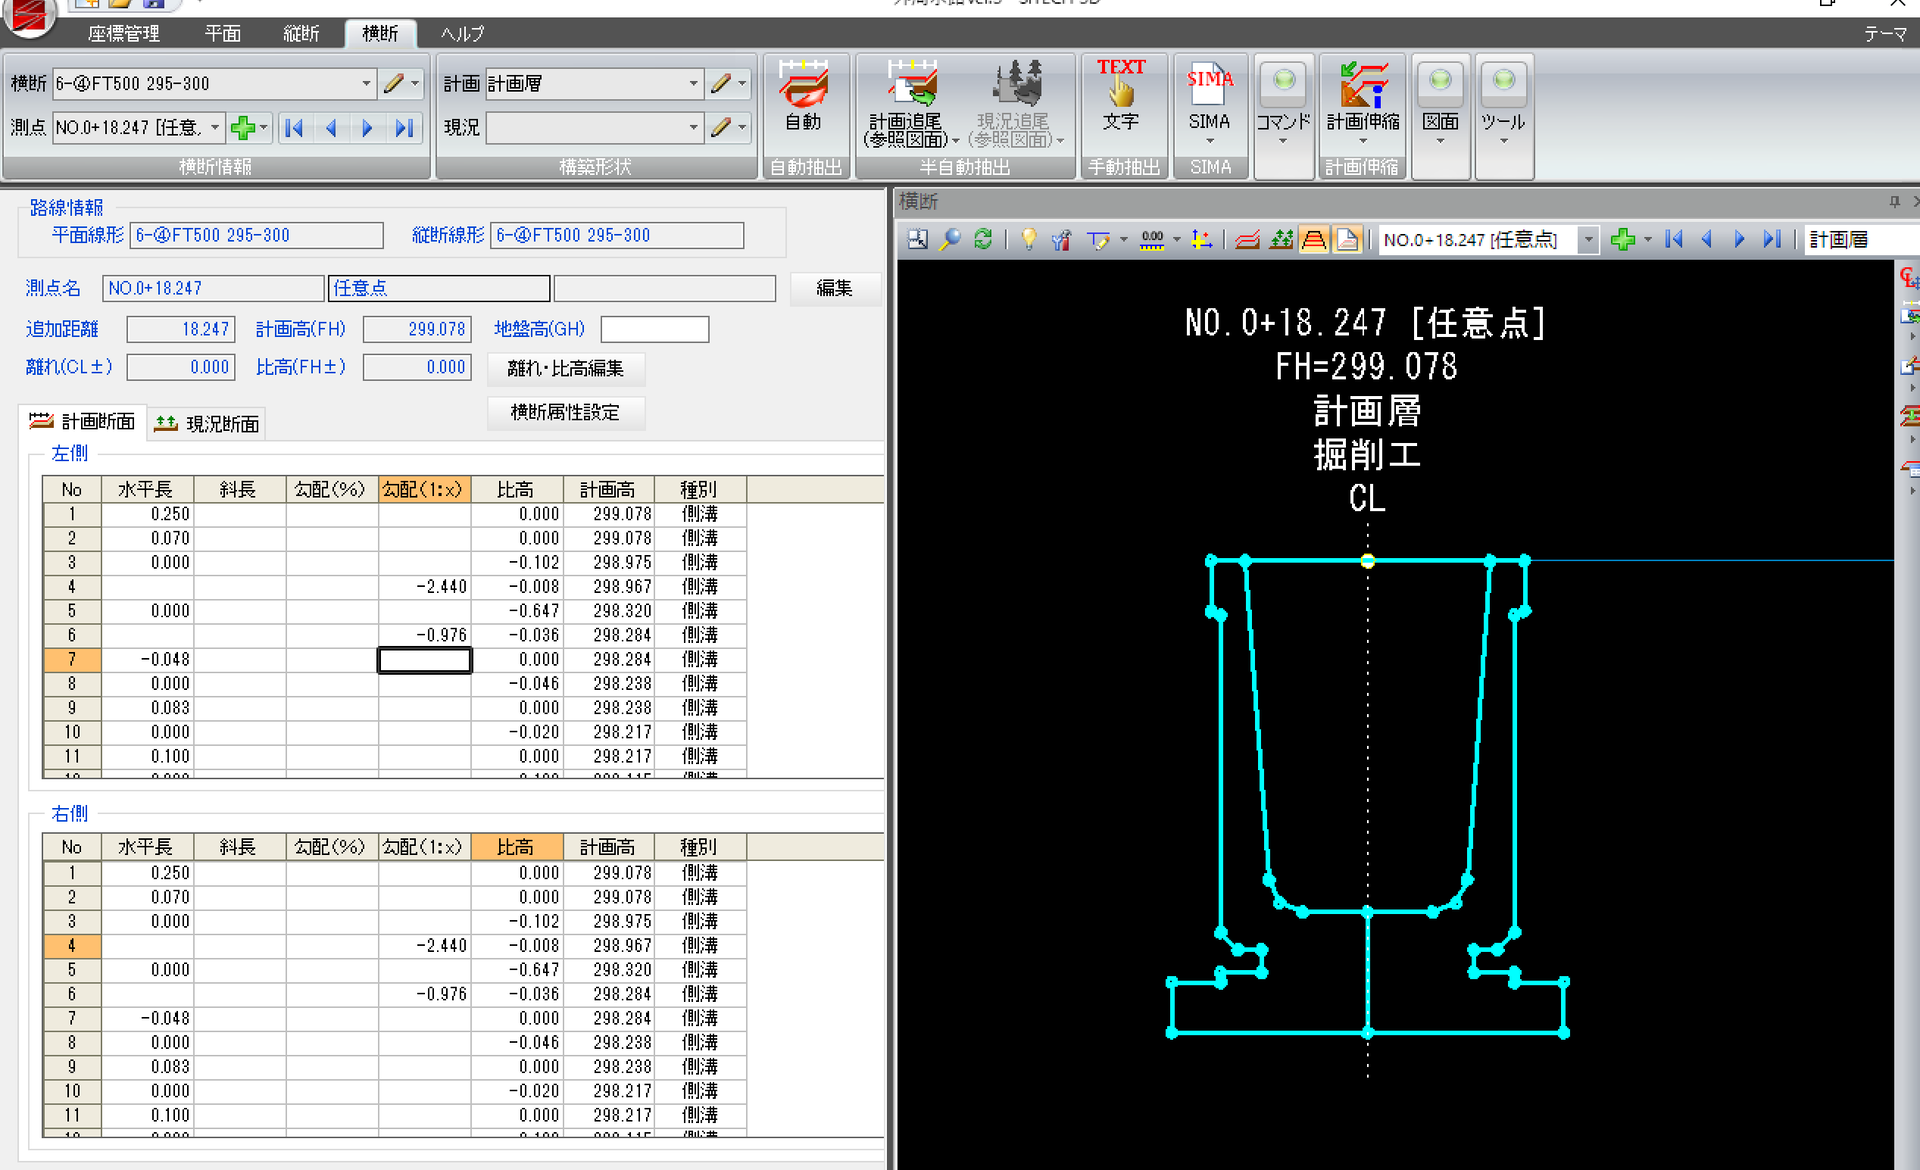The width and height of the screenshot is (1920, 1170).
Task: Click the 0.00 dimension display icon
Action: click(x=1152, y=240)
